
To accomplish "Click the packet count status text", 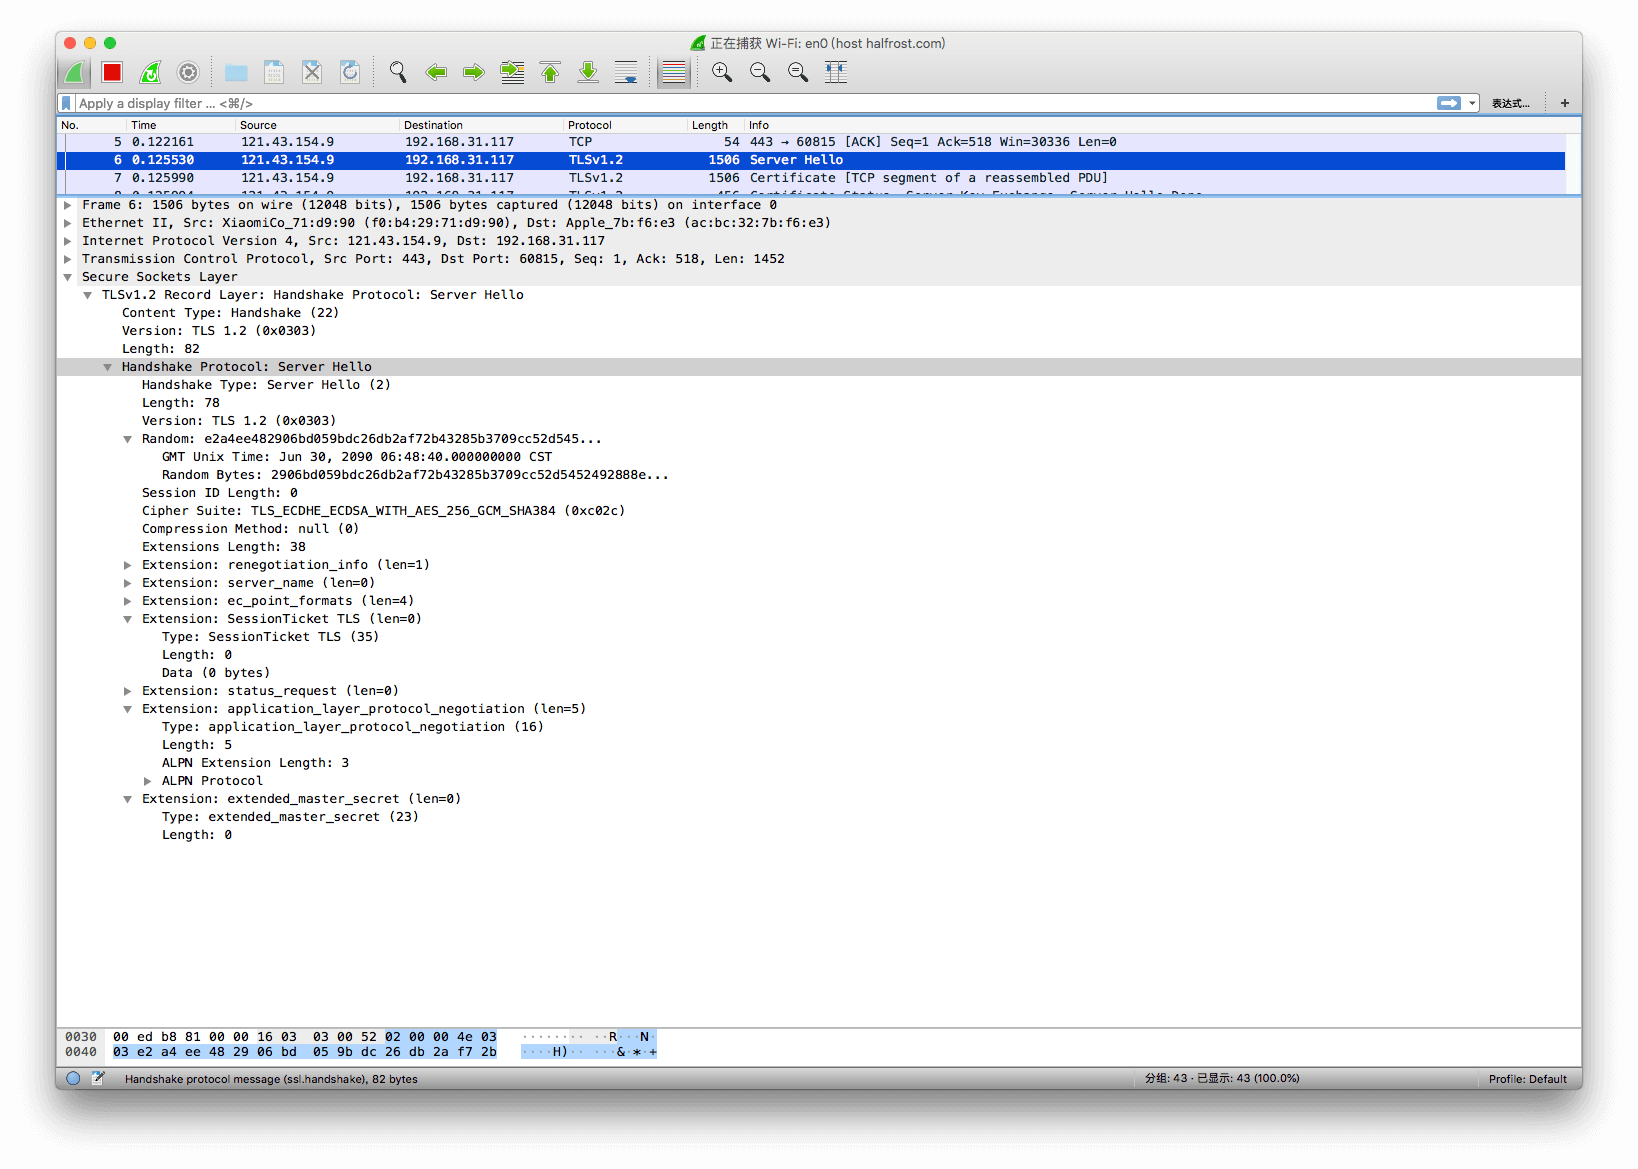I will click(1222, 1079).
